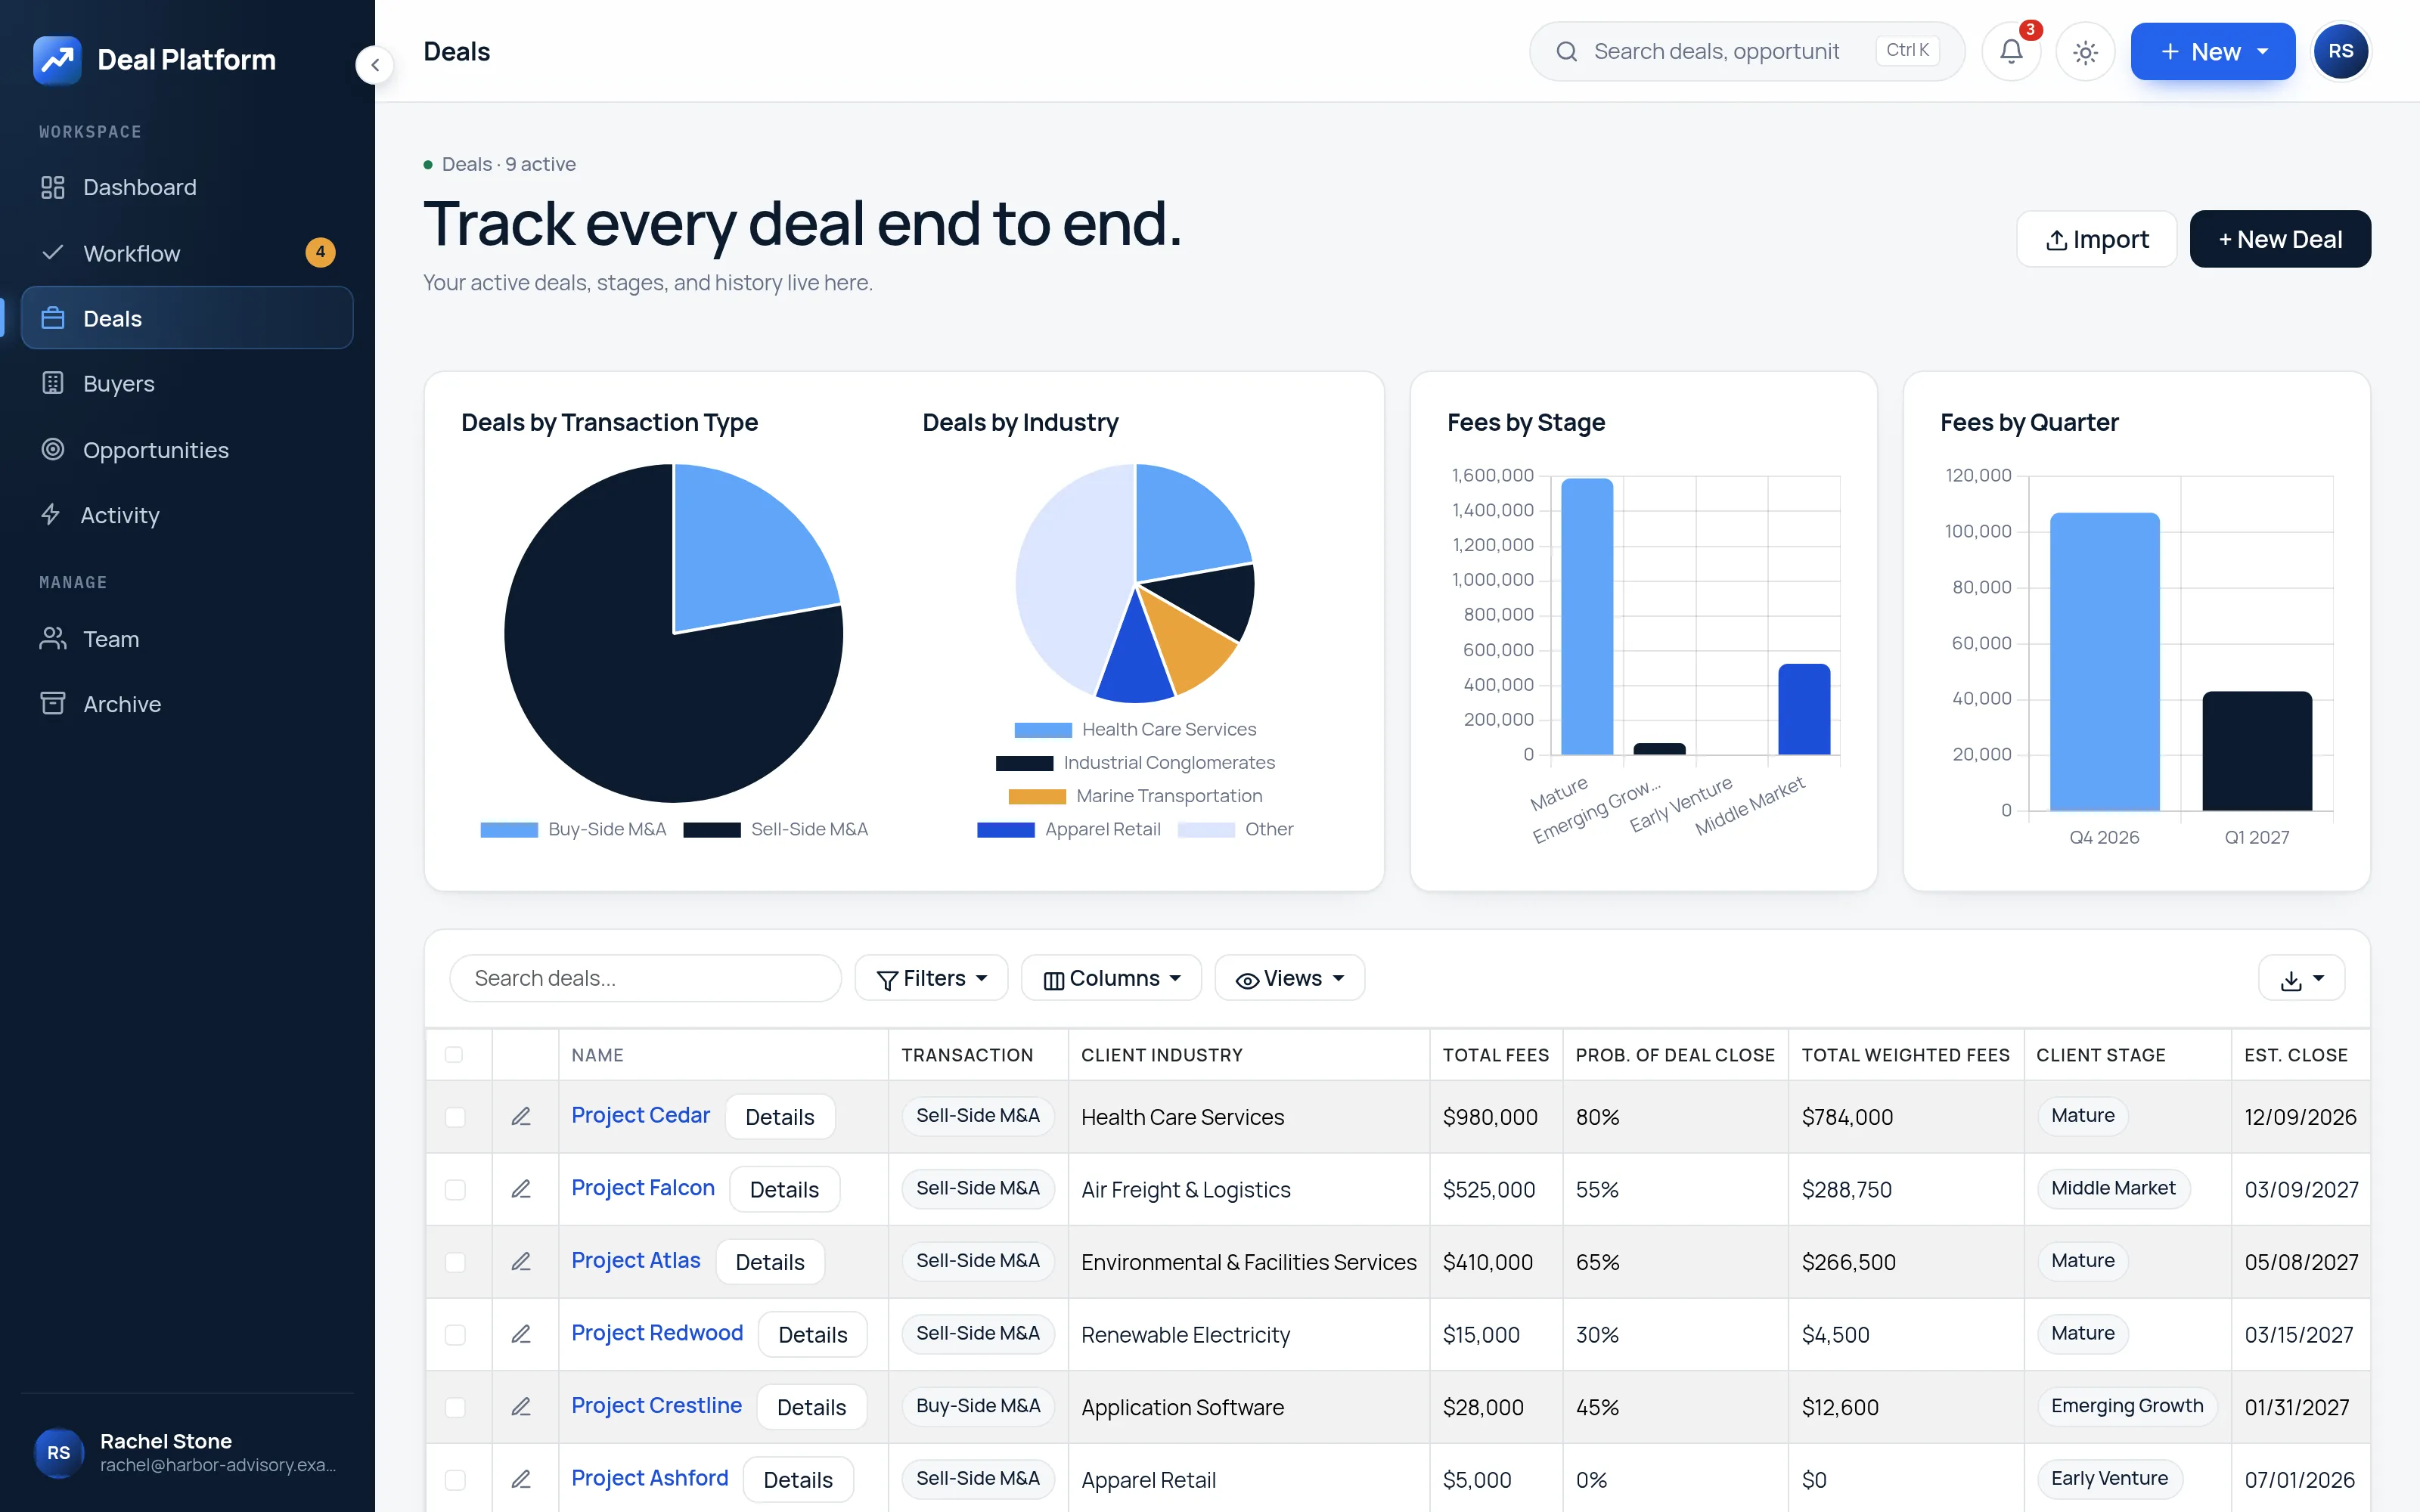The width and height of the screenshot is (2420, 1512).
Task: Click the Import button
Action: (2096, 239)
